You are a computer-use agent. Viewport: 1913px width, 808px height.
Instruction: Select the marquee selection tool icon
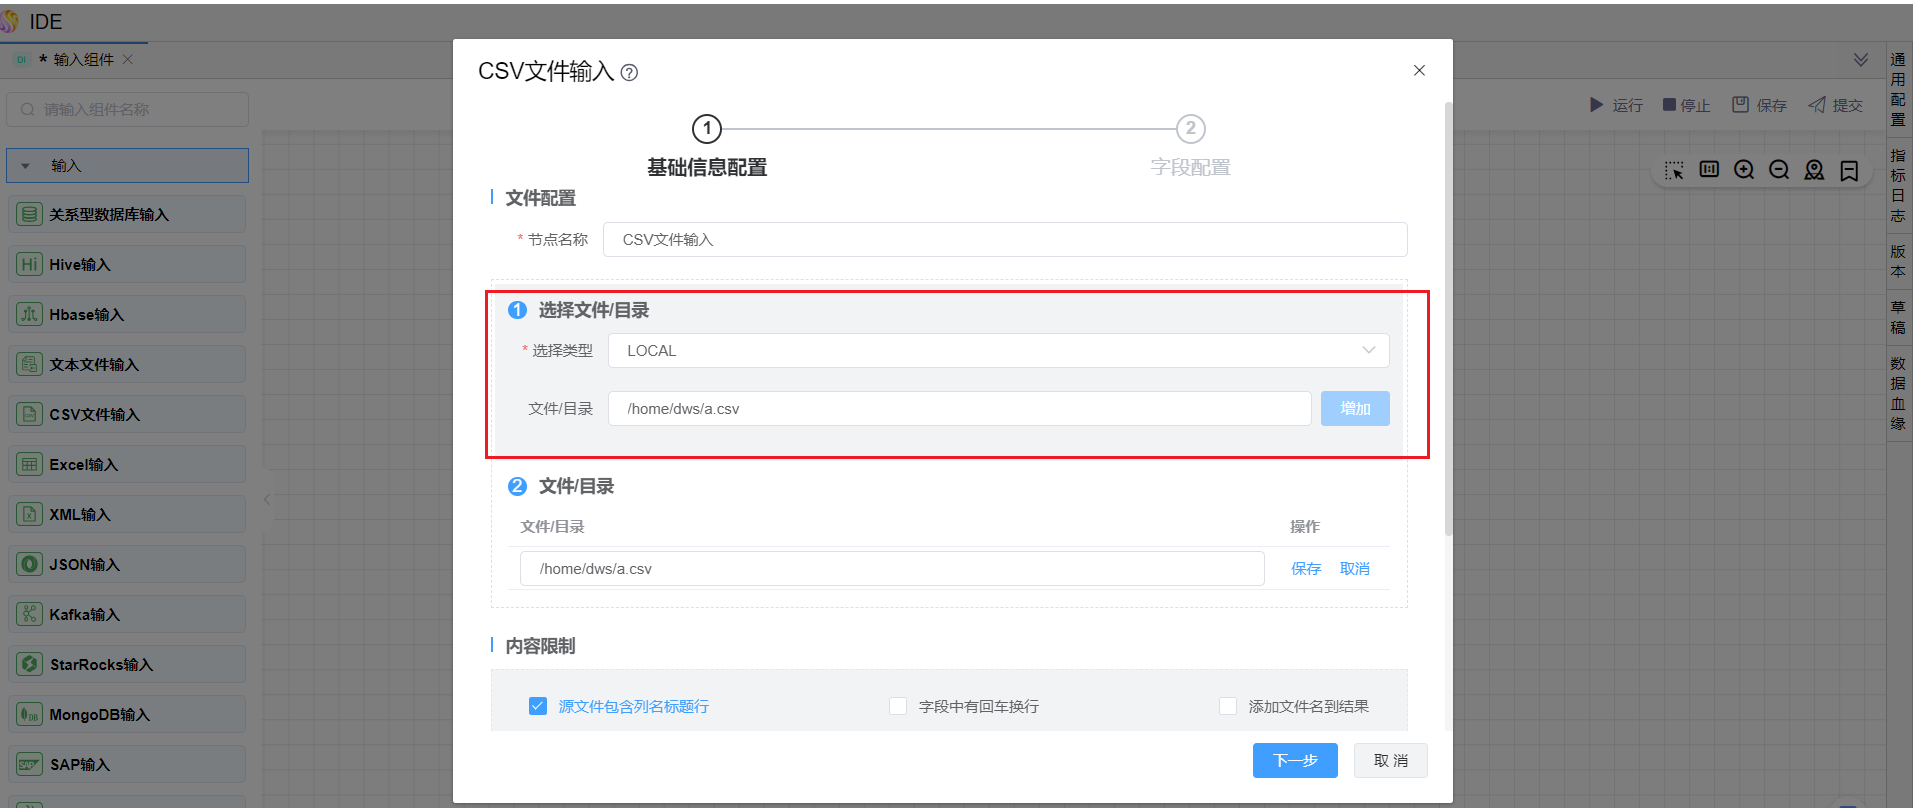click(x=1674, y=170)
